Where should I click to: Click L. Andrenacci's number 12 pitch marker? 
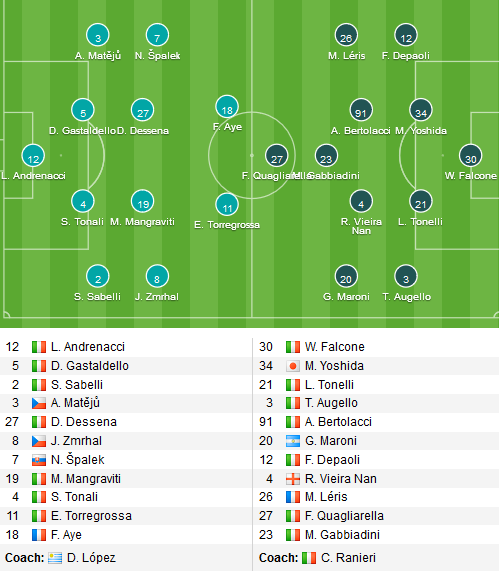coord(33,156)
